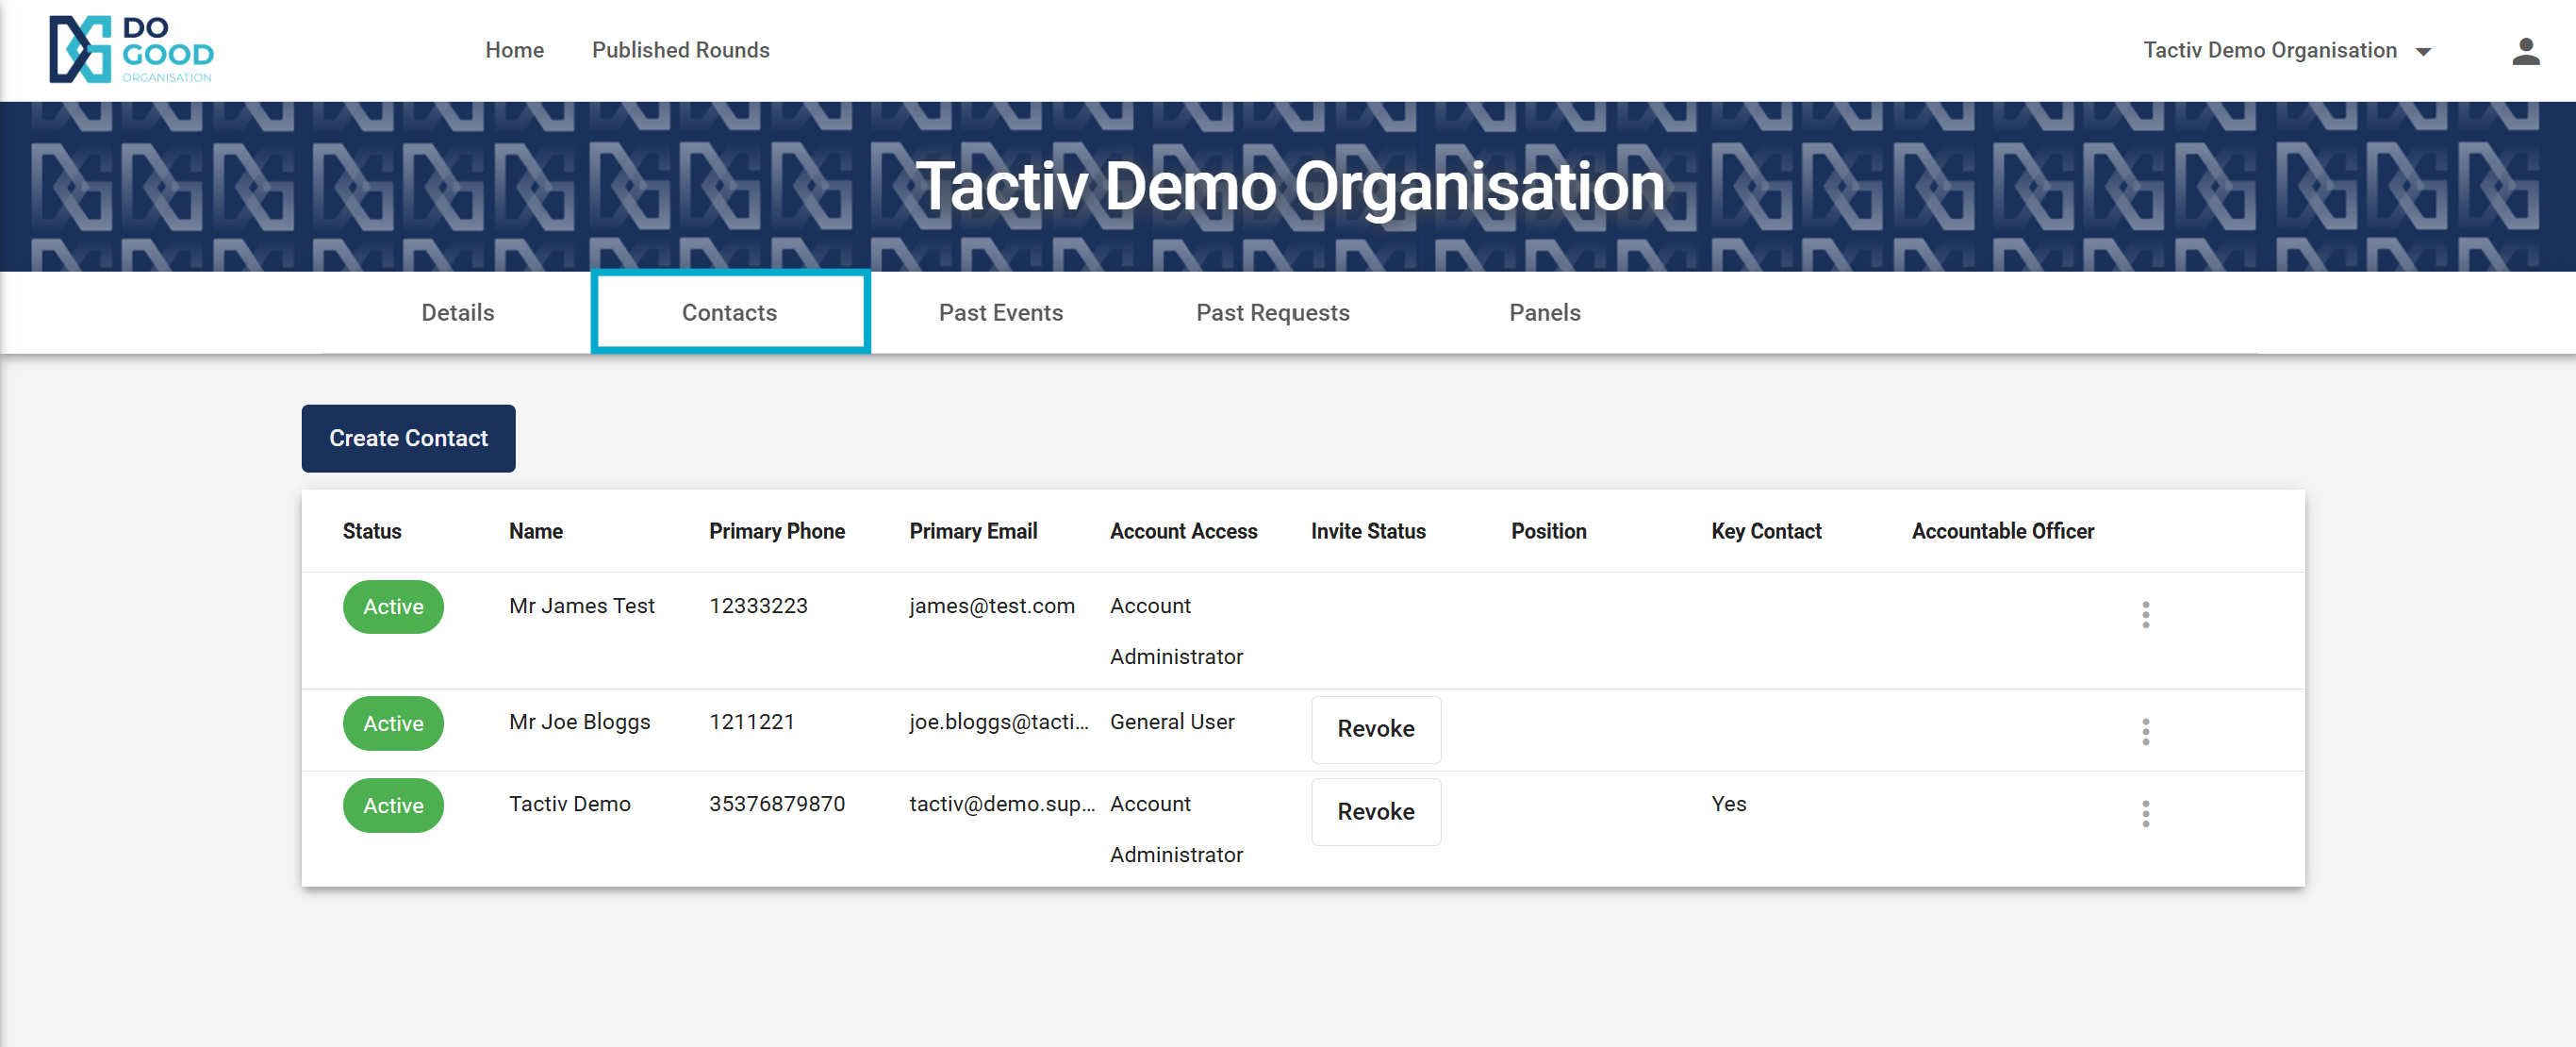Expand the Tactiv Demo Organisation dropdown arrow
The width and height of the screenshot is (2576, 1047).
click(x=2423, y=52)
